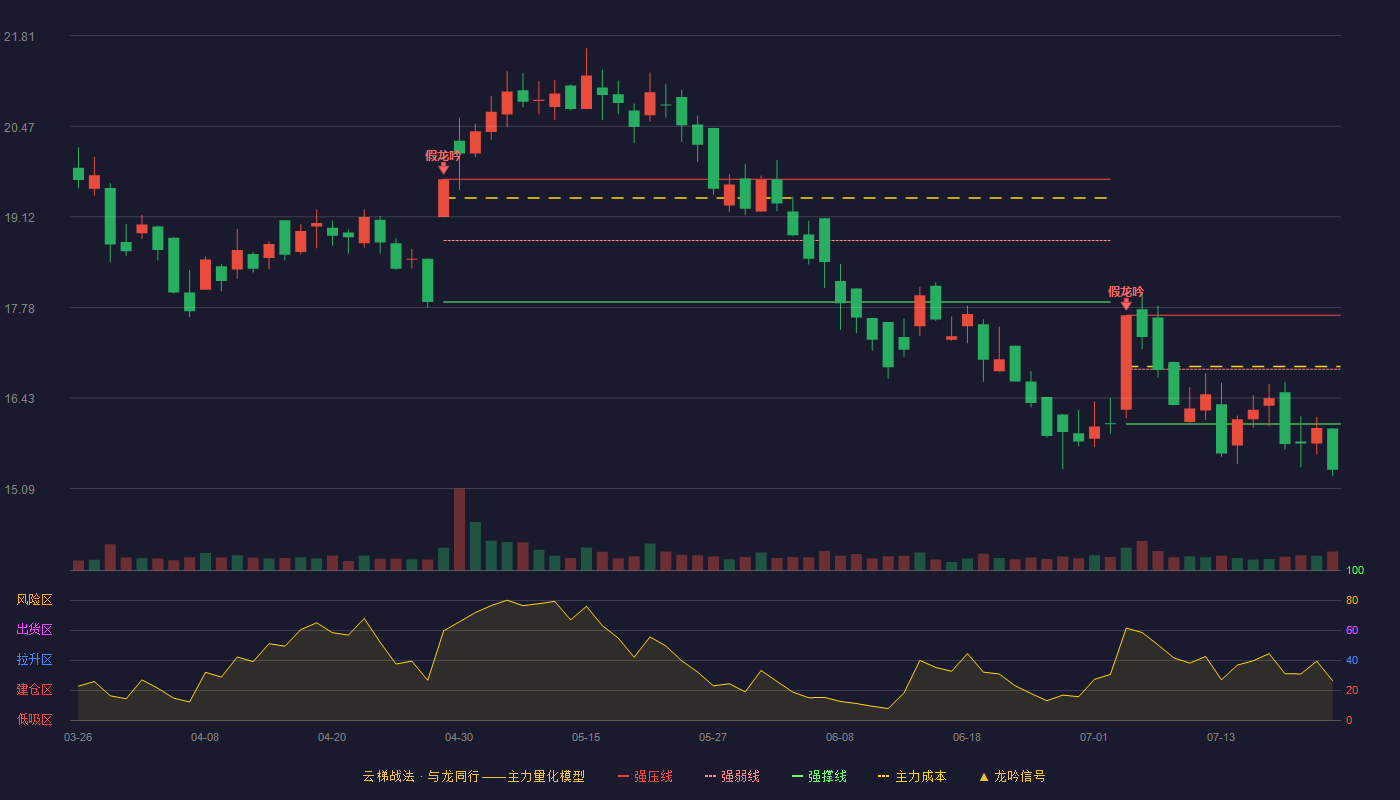Click the 05-15 date label
1400x800 pixels.
click(586, 737)
